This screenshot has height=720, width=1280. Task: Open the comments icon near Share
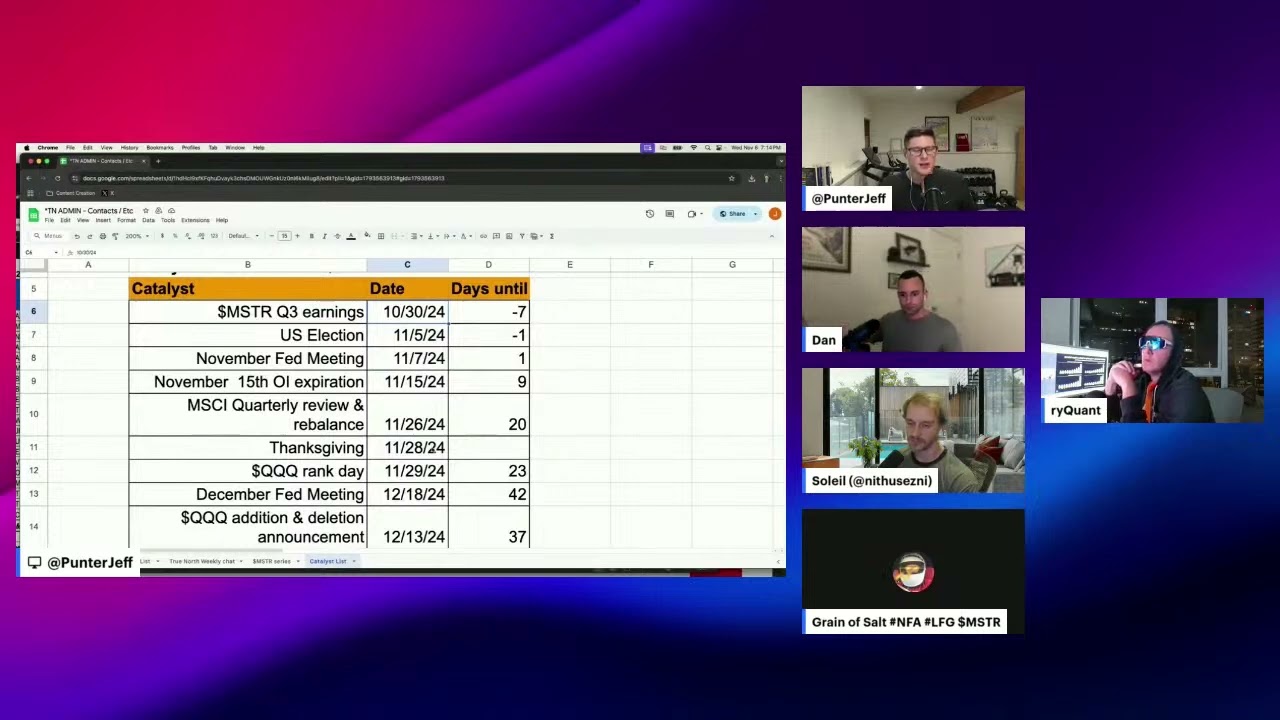click(669, 214)
